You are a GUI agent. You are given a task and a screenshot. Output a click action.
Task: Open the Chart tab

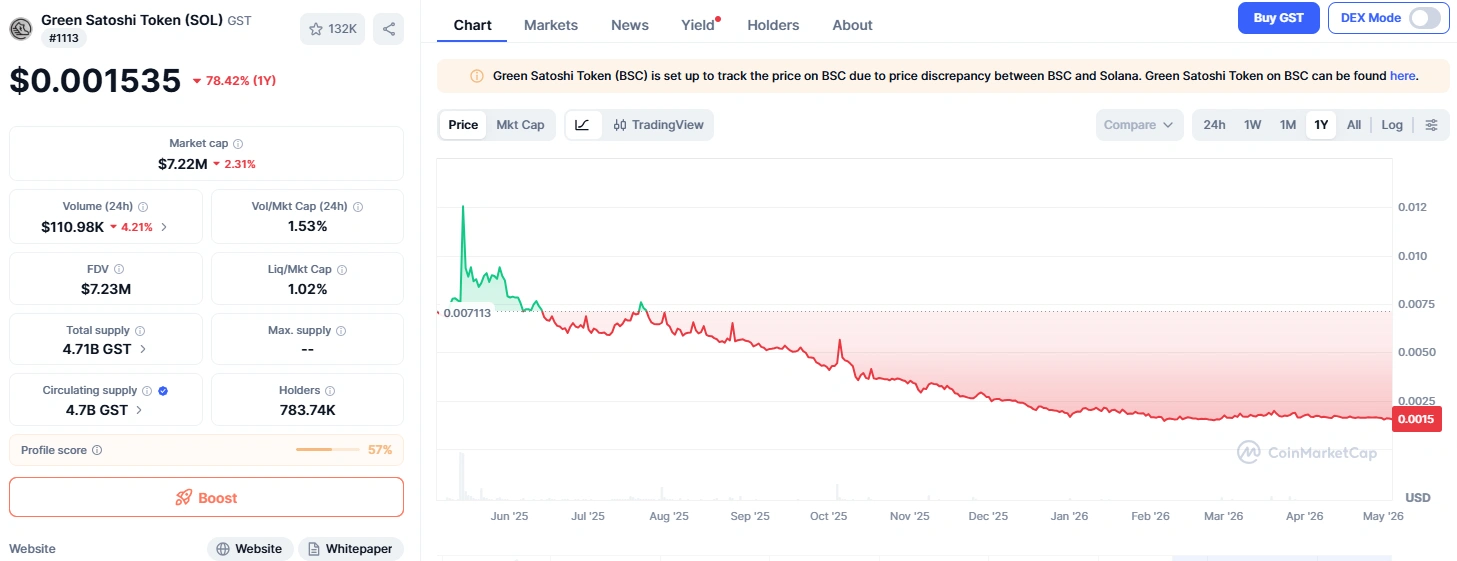472,25
